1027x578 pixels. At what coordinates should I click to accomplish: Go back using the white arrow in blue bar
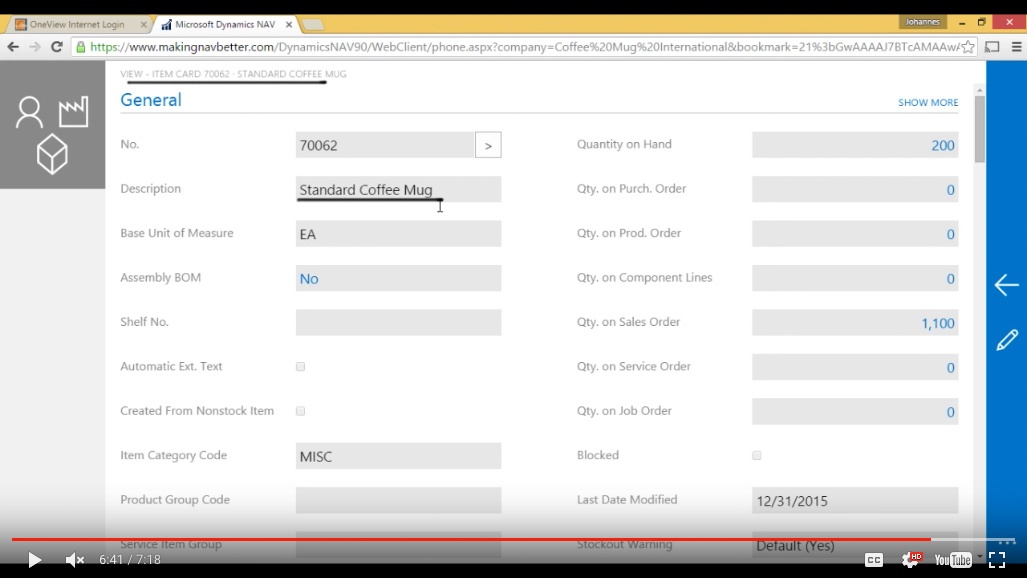(x=1007, y=284)
